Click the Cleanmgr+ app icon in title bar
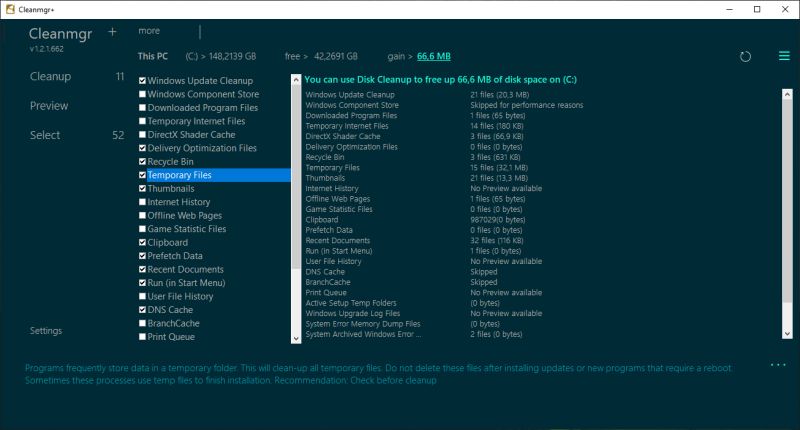 coord(10,9)
